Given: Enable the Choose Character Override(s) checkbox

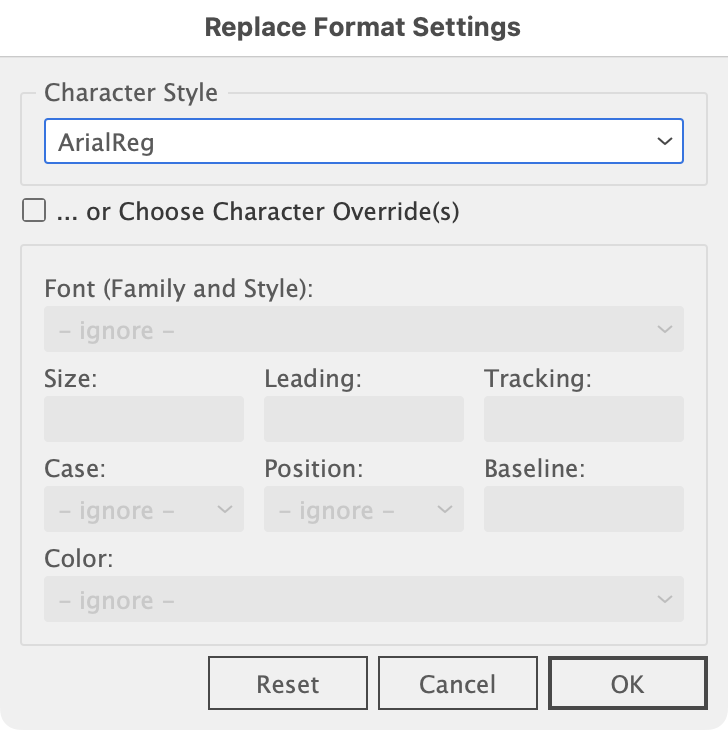Looking at the screenshot, I should pos(34,211).
